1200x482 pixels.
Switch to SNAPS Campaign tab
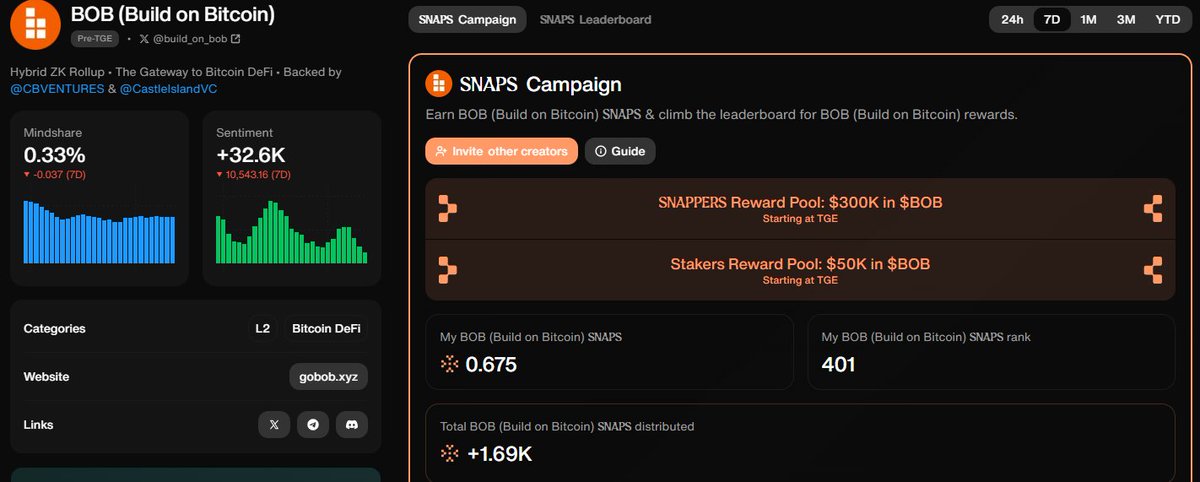coord(468,20)
